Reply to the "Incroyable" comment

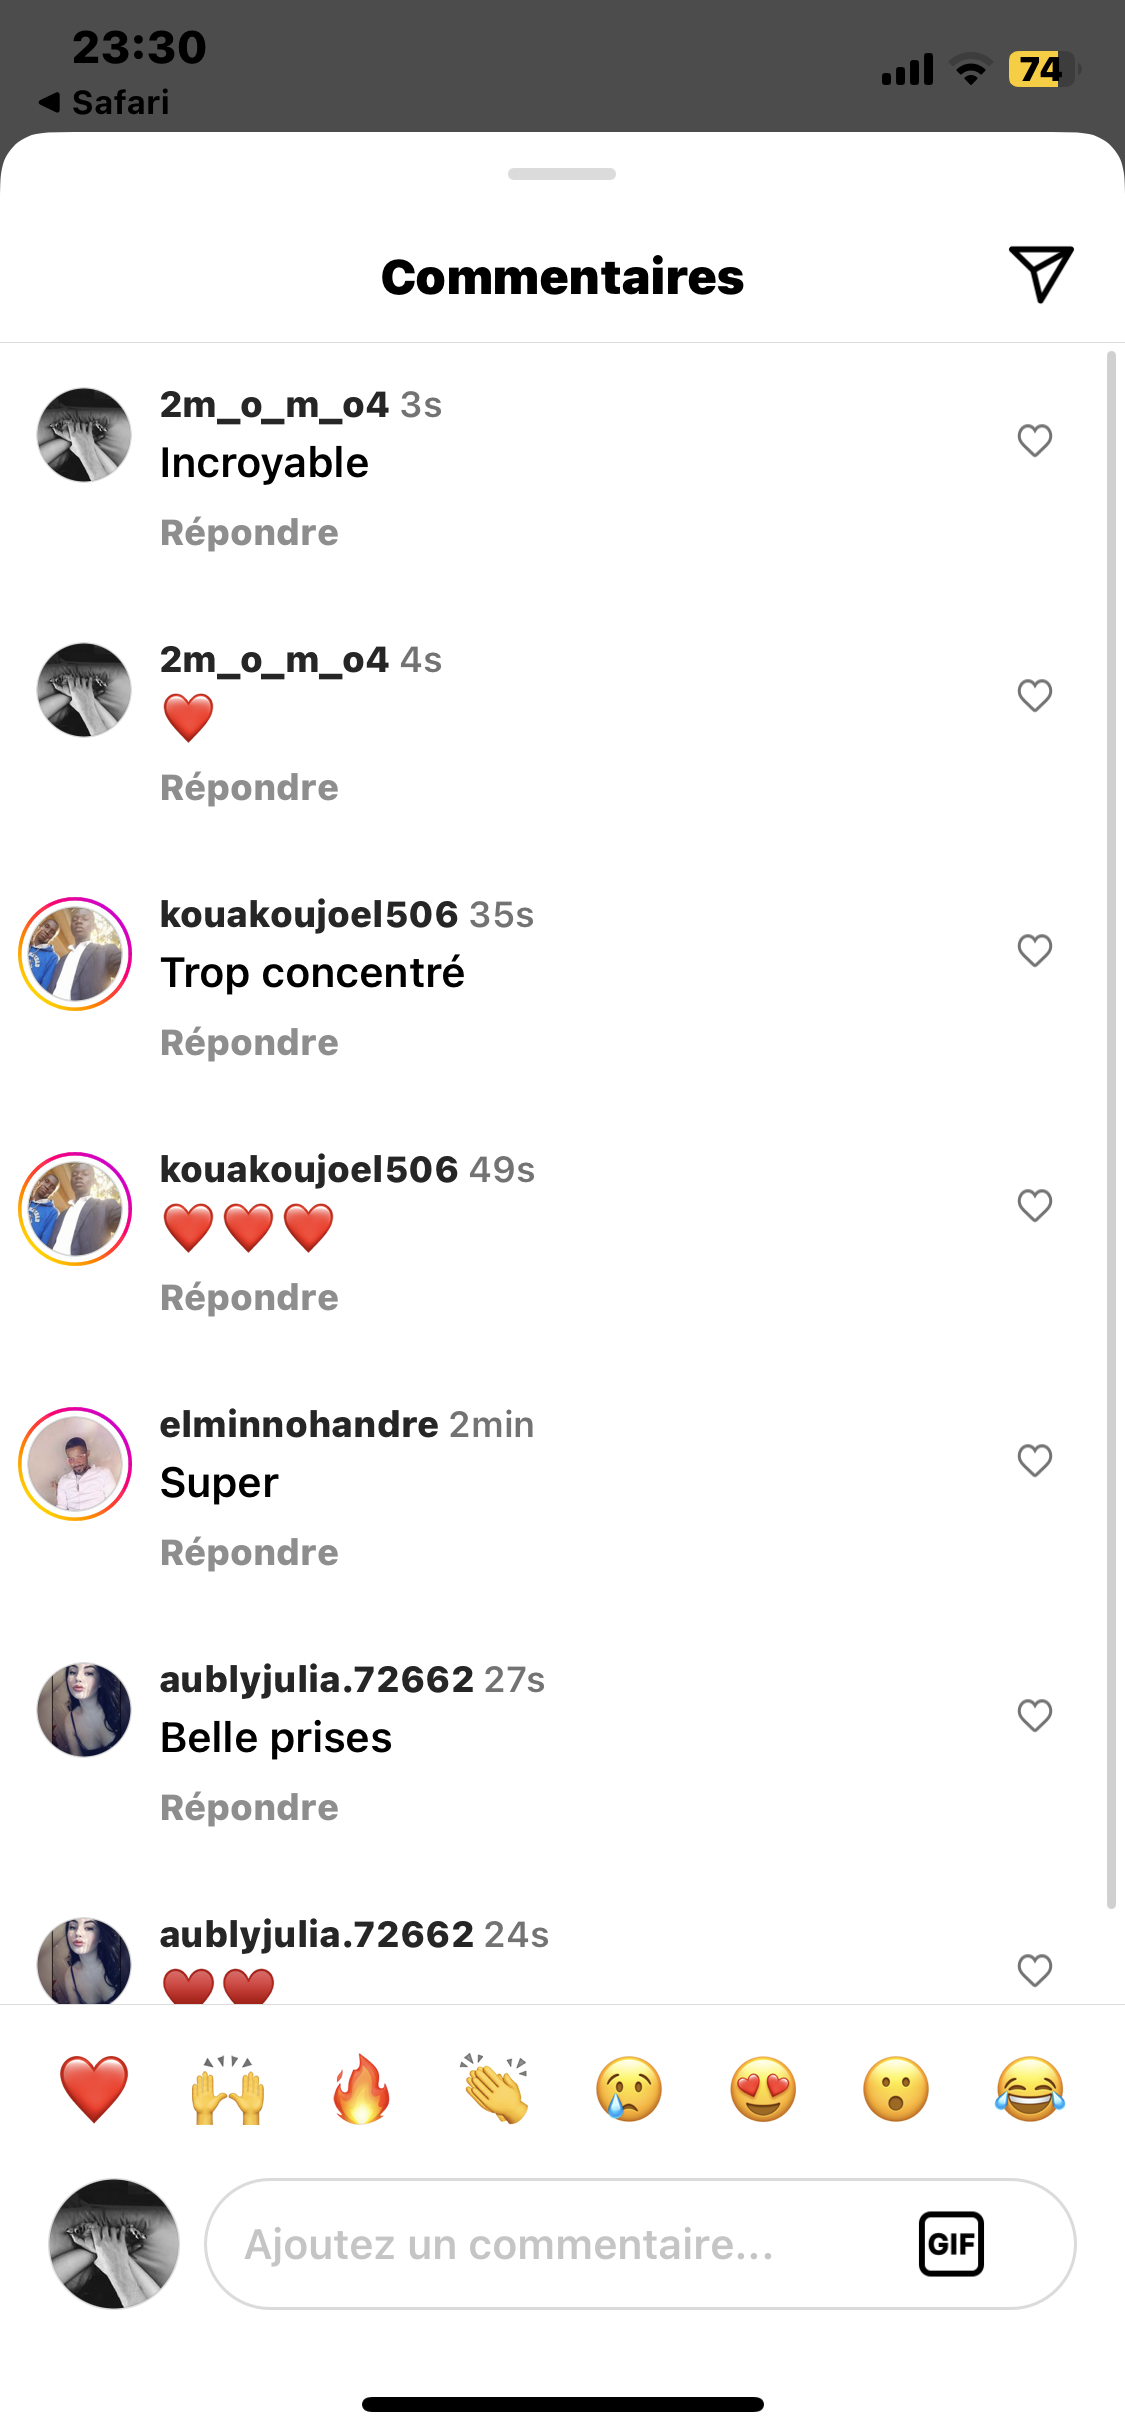[x=249, y=533]
